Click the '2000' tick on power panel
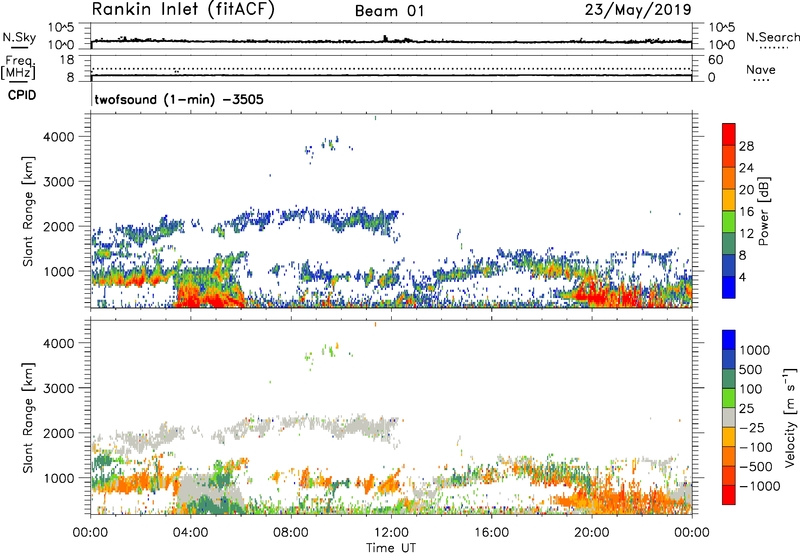800x554 pixels. pos(59,226)
